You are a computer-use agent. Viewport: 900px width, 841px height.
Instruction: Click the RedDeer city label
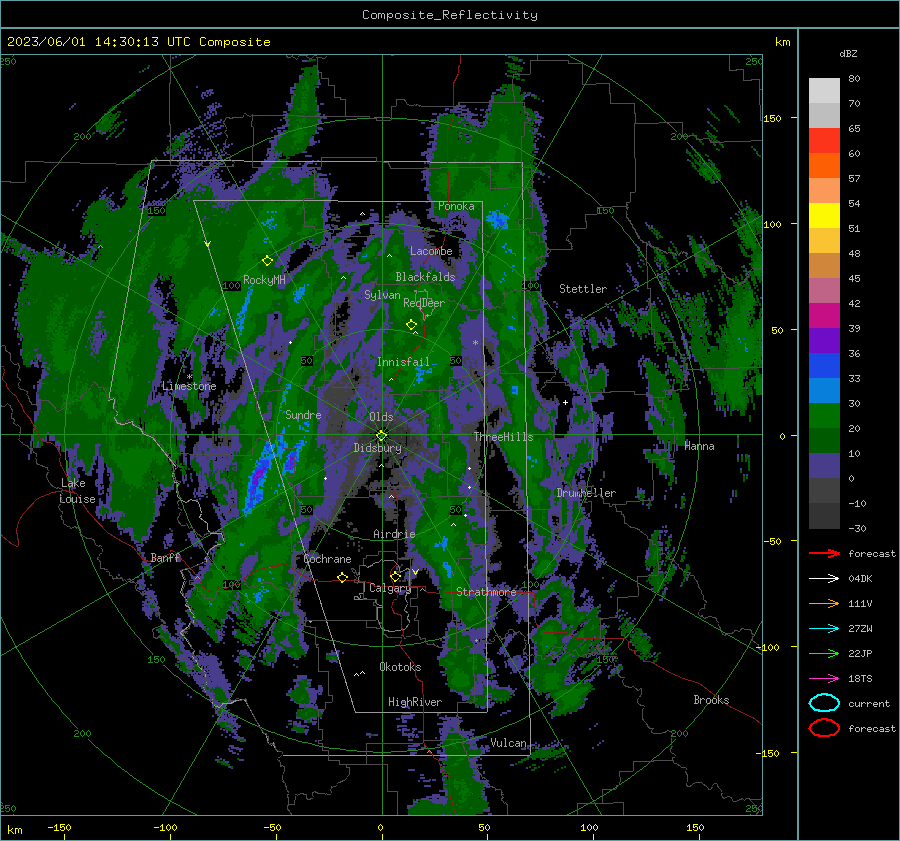point(424,303)
